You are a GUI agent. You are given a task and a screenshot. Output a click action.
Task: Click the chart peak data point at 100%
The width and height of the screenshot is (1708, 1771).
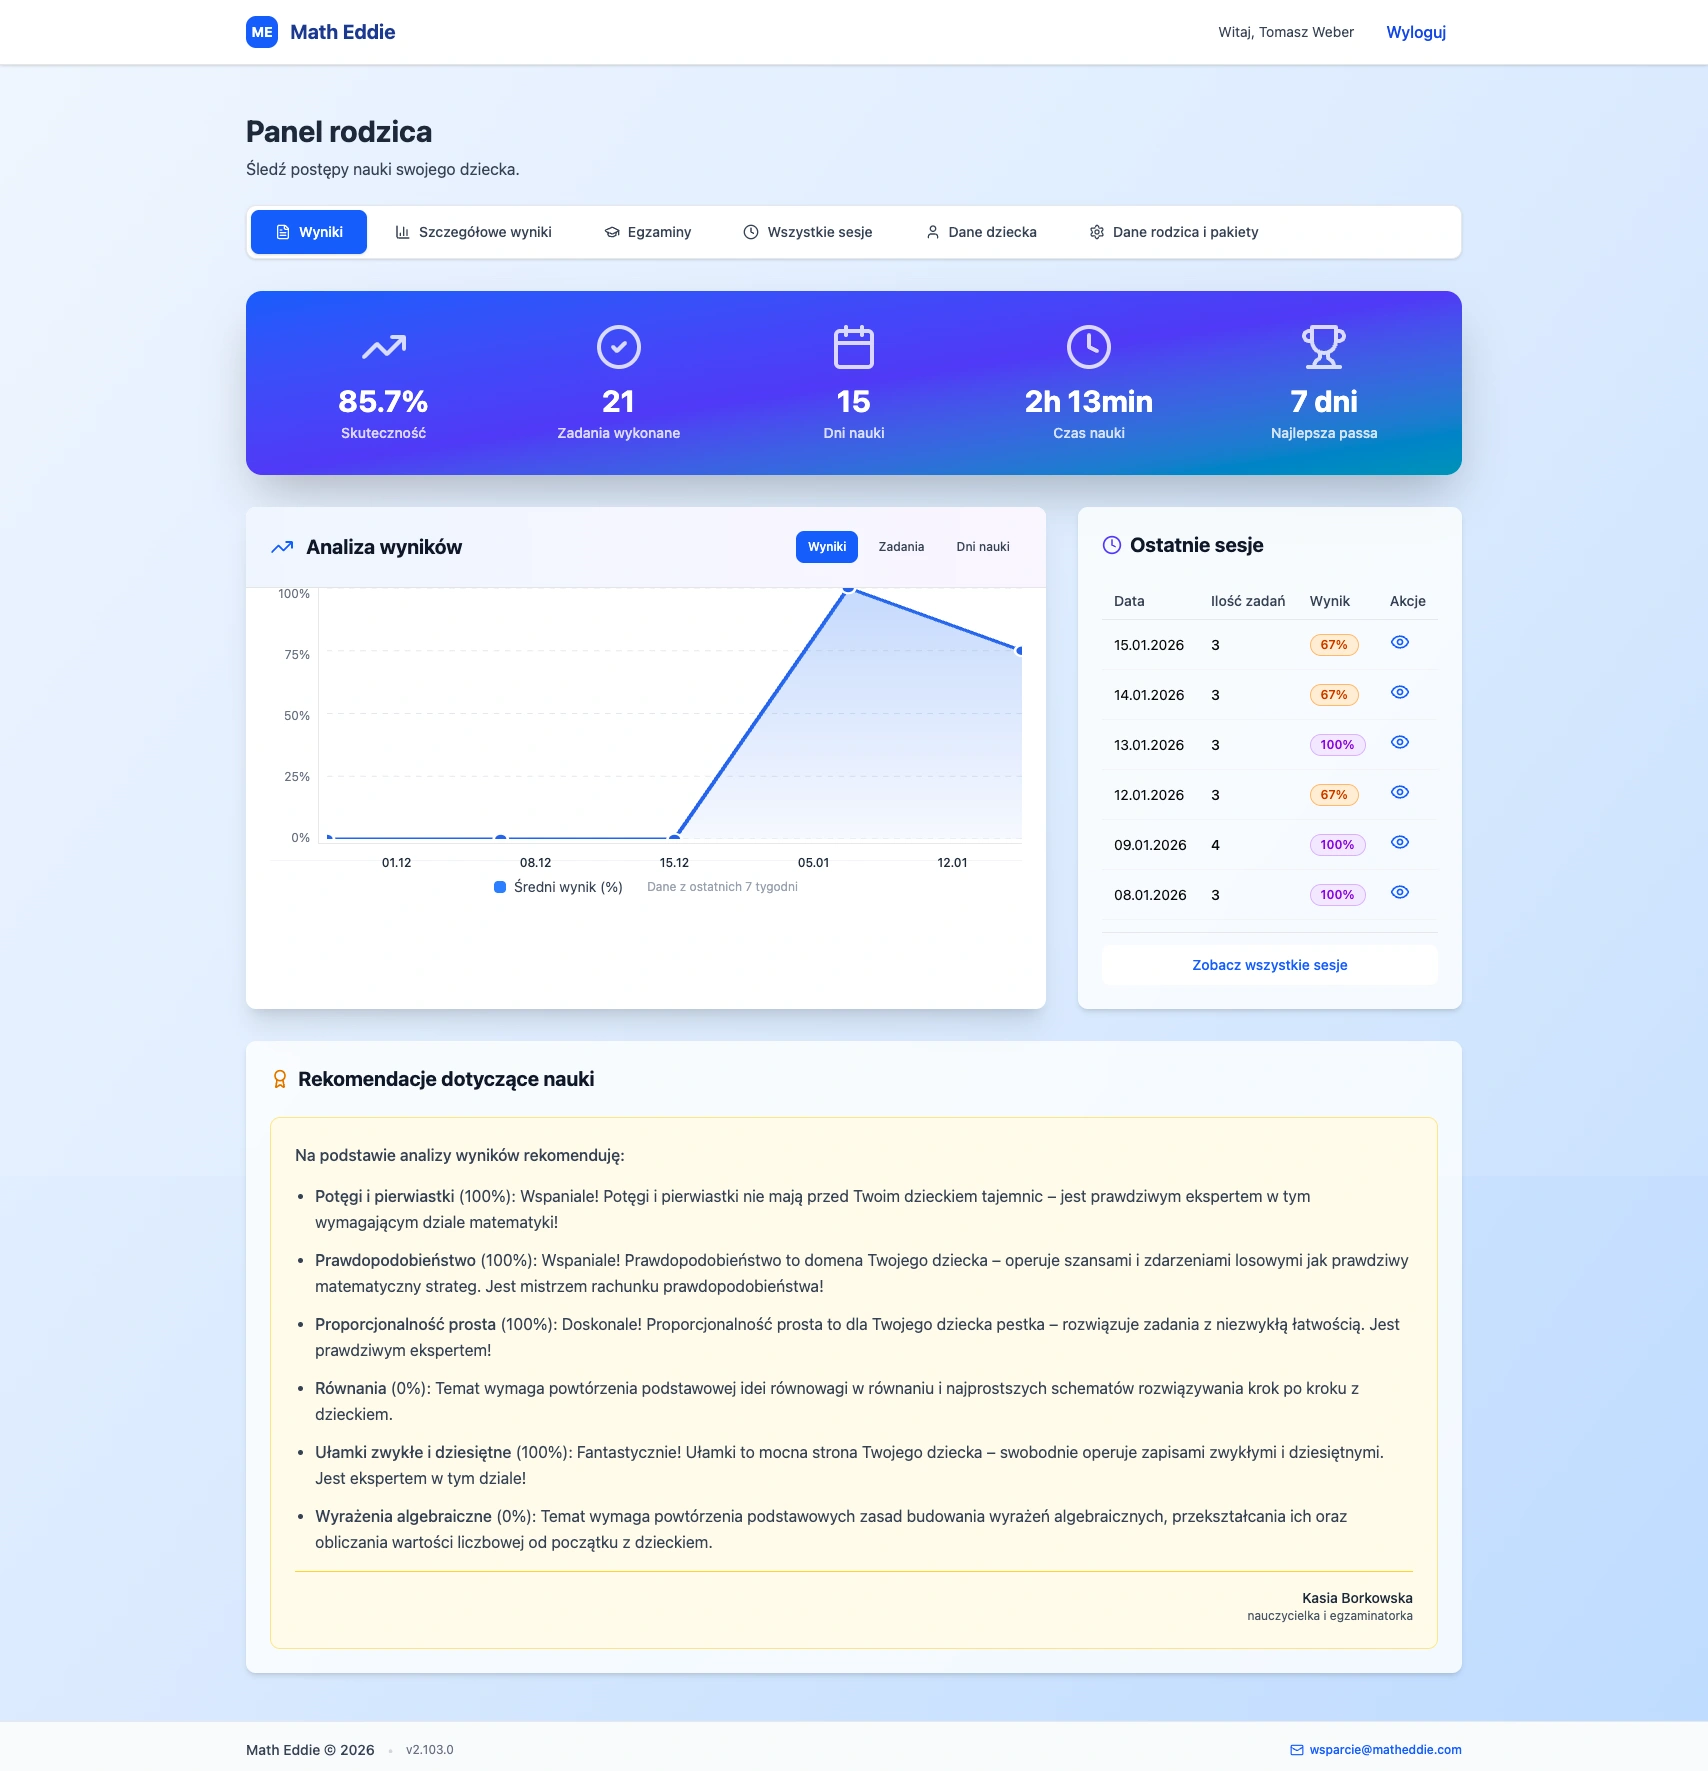point(848,590)
